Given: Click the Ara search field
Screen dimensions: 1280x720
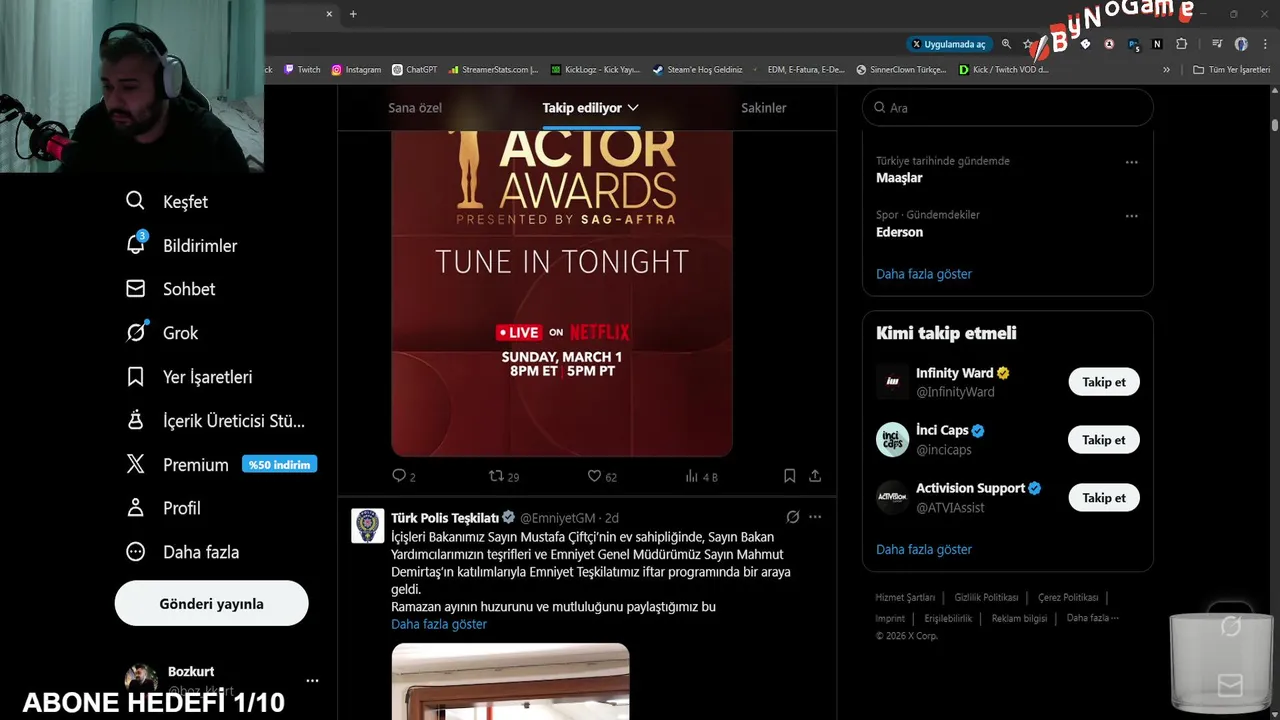Looking at the screenshot, I should coord(1008,108).
